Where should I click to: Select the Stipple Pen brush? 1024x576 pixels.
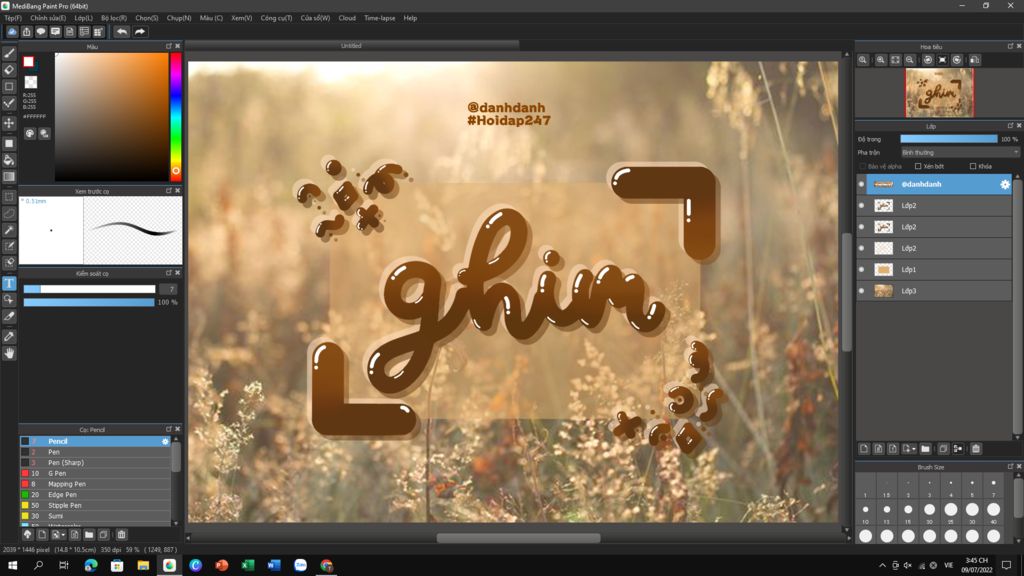point(95,505)
